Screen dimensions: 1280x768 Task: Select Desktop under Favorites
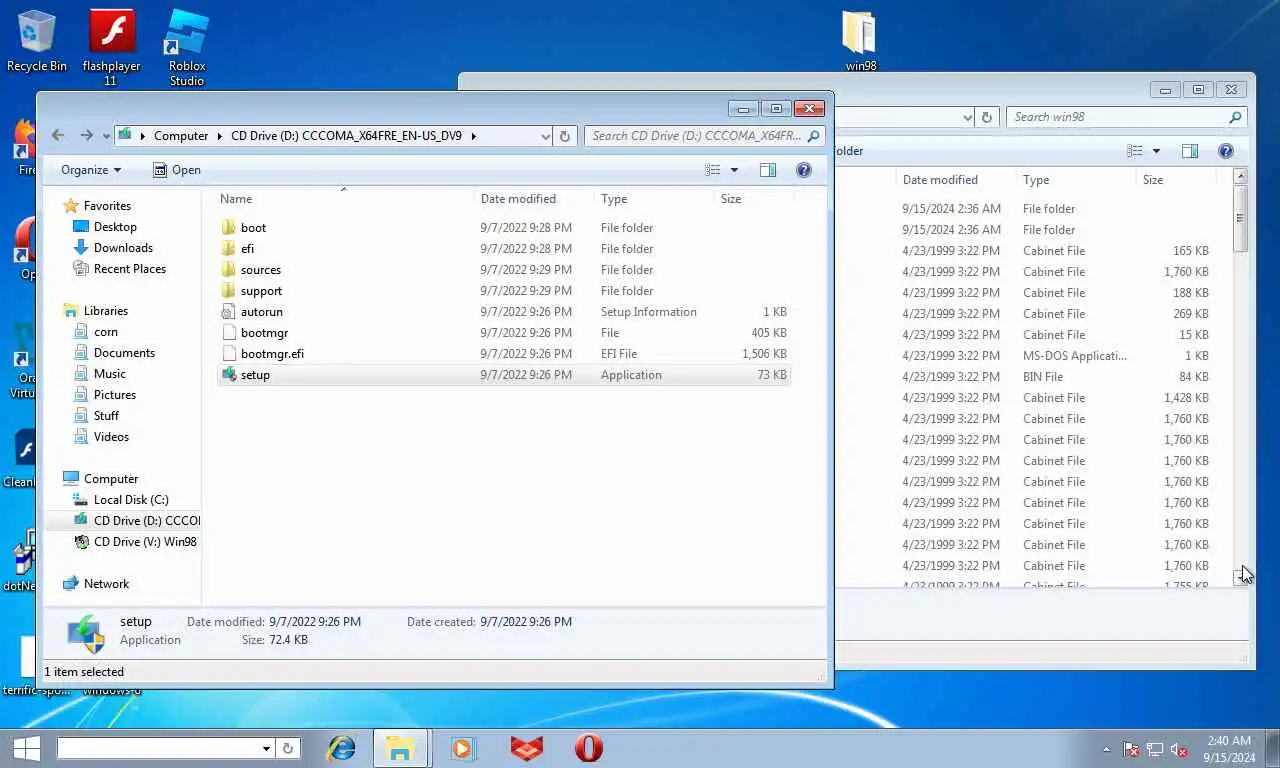(x=115, y=227)
